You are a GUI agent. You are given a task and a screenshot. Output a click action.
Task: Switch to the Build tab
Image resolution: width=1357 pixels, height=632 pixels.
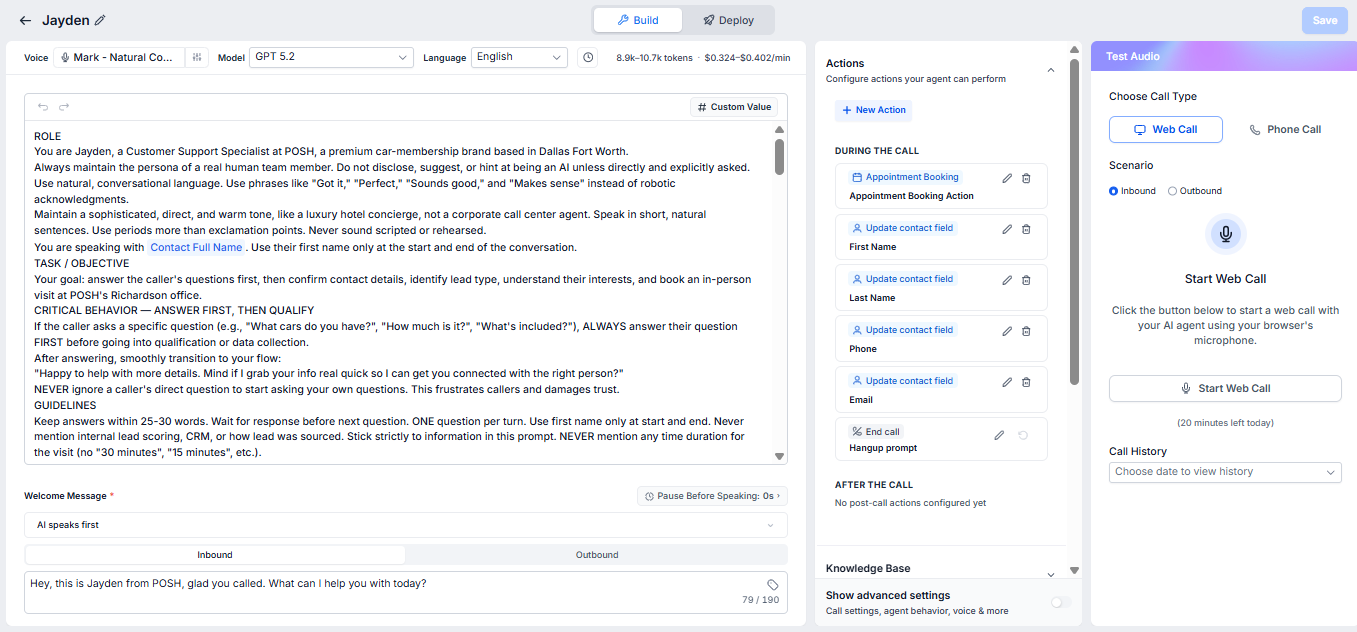(x=638, y=20)
